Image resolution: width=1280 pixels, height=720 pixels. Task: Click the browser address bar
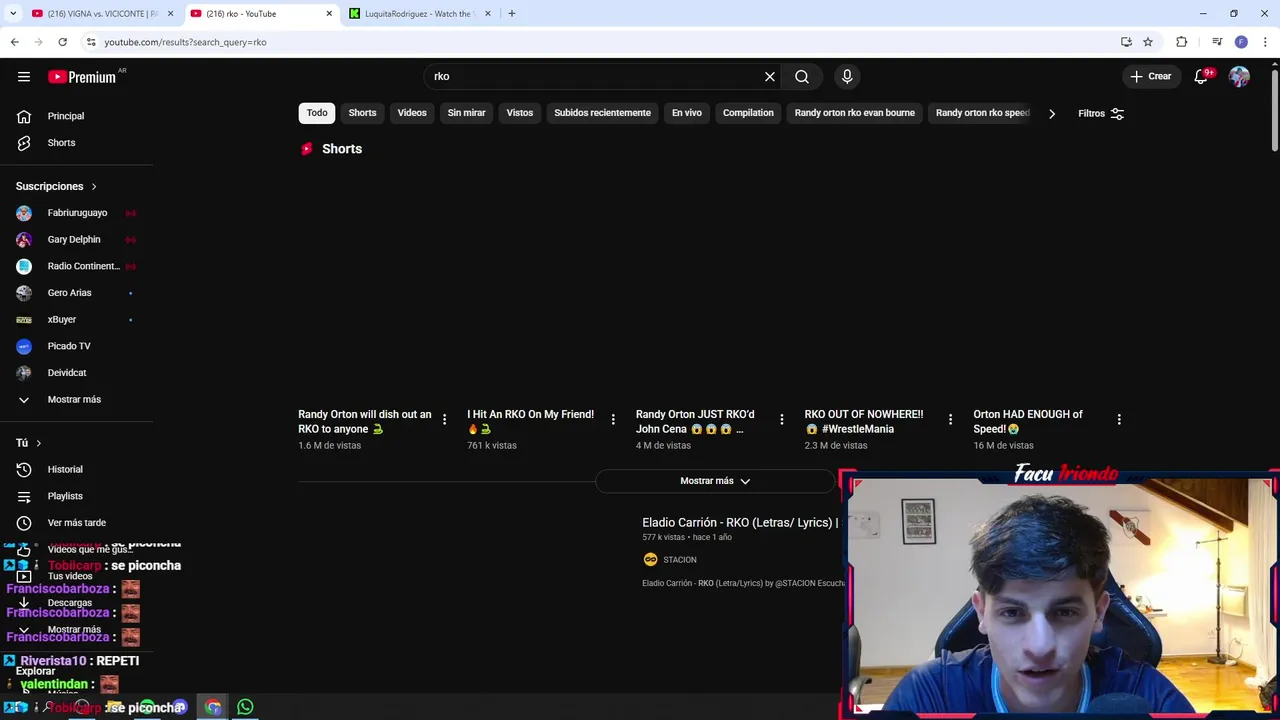click(600, 42)
